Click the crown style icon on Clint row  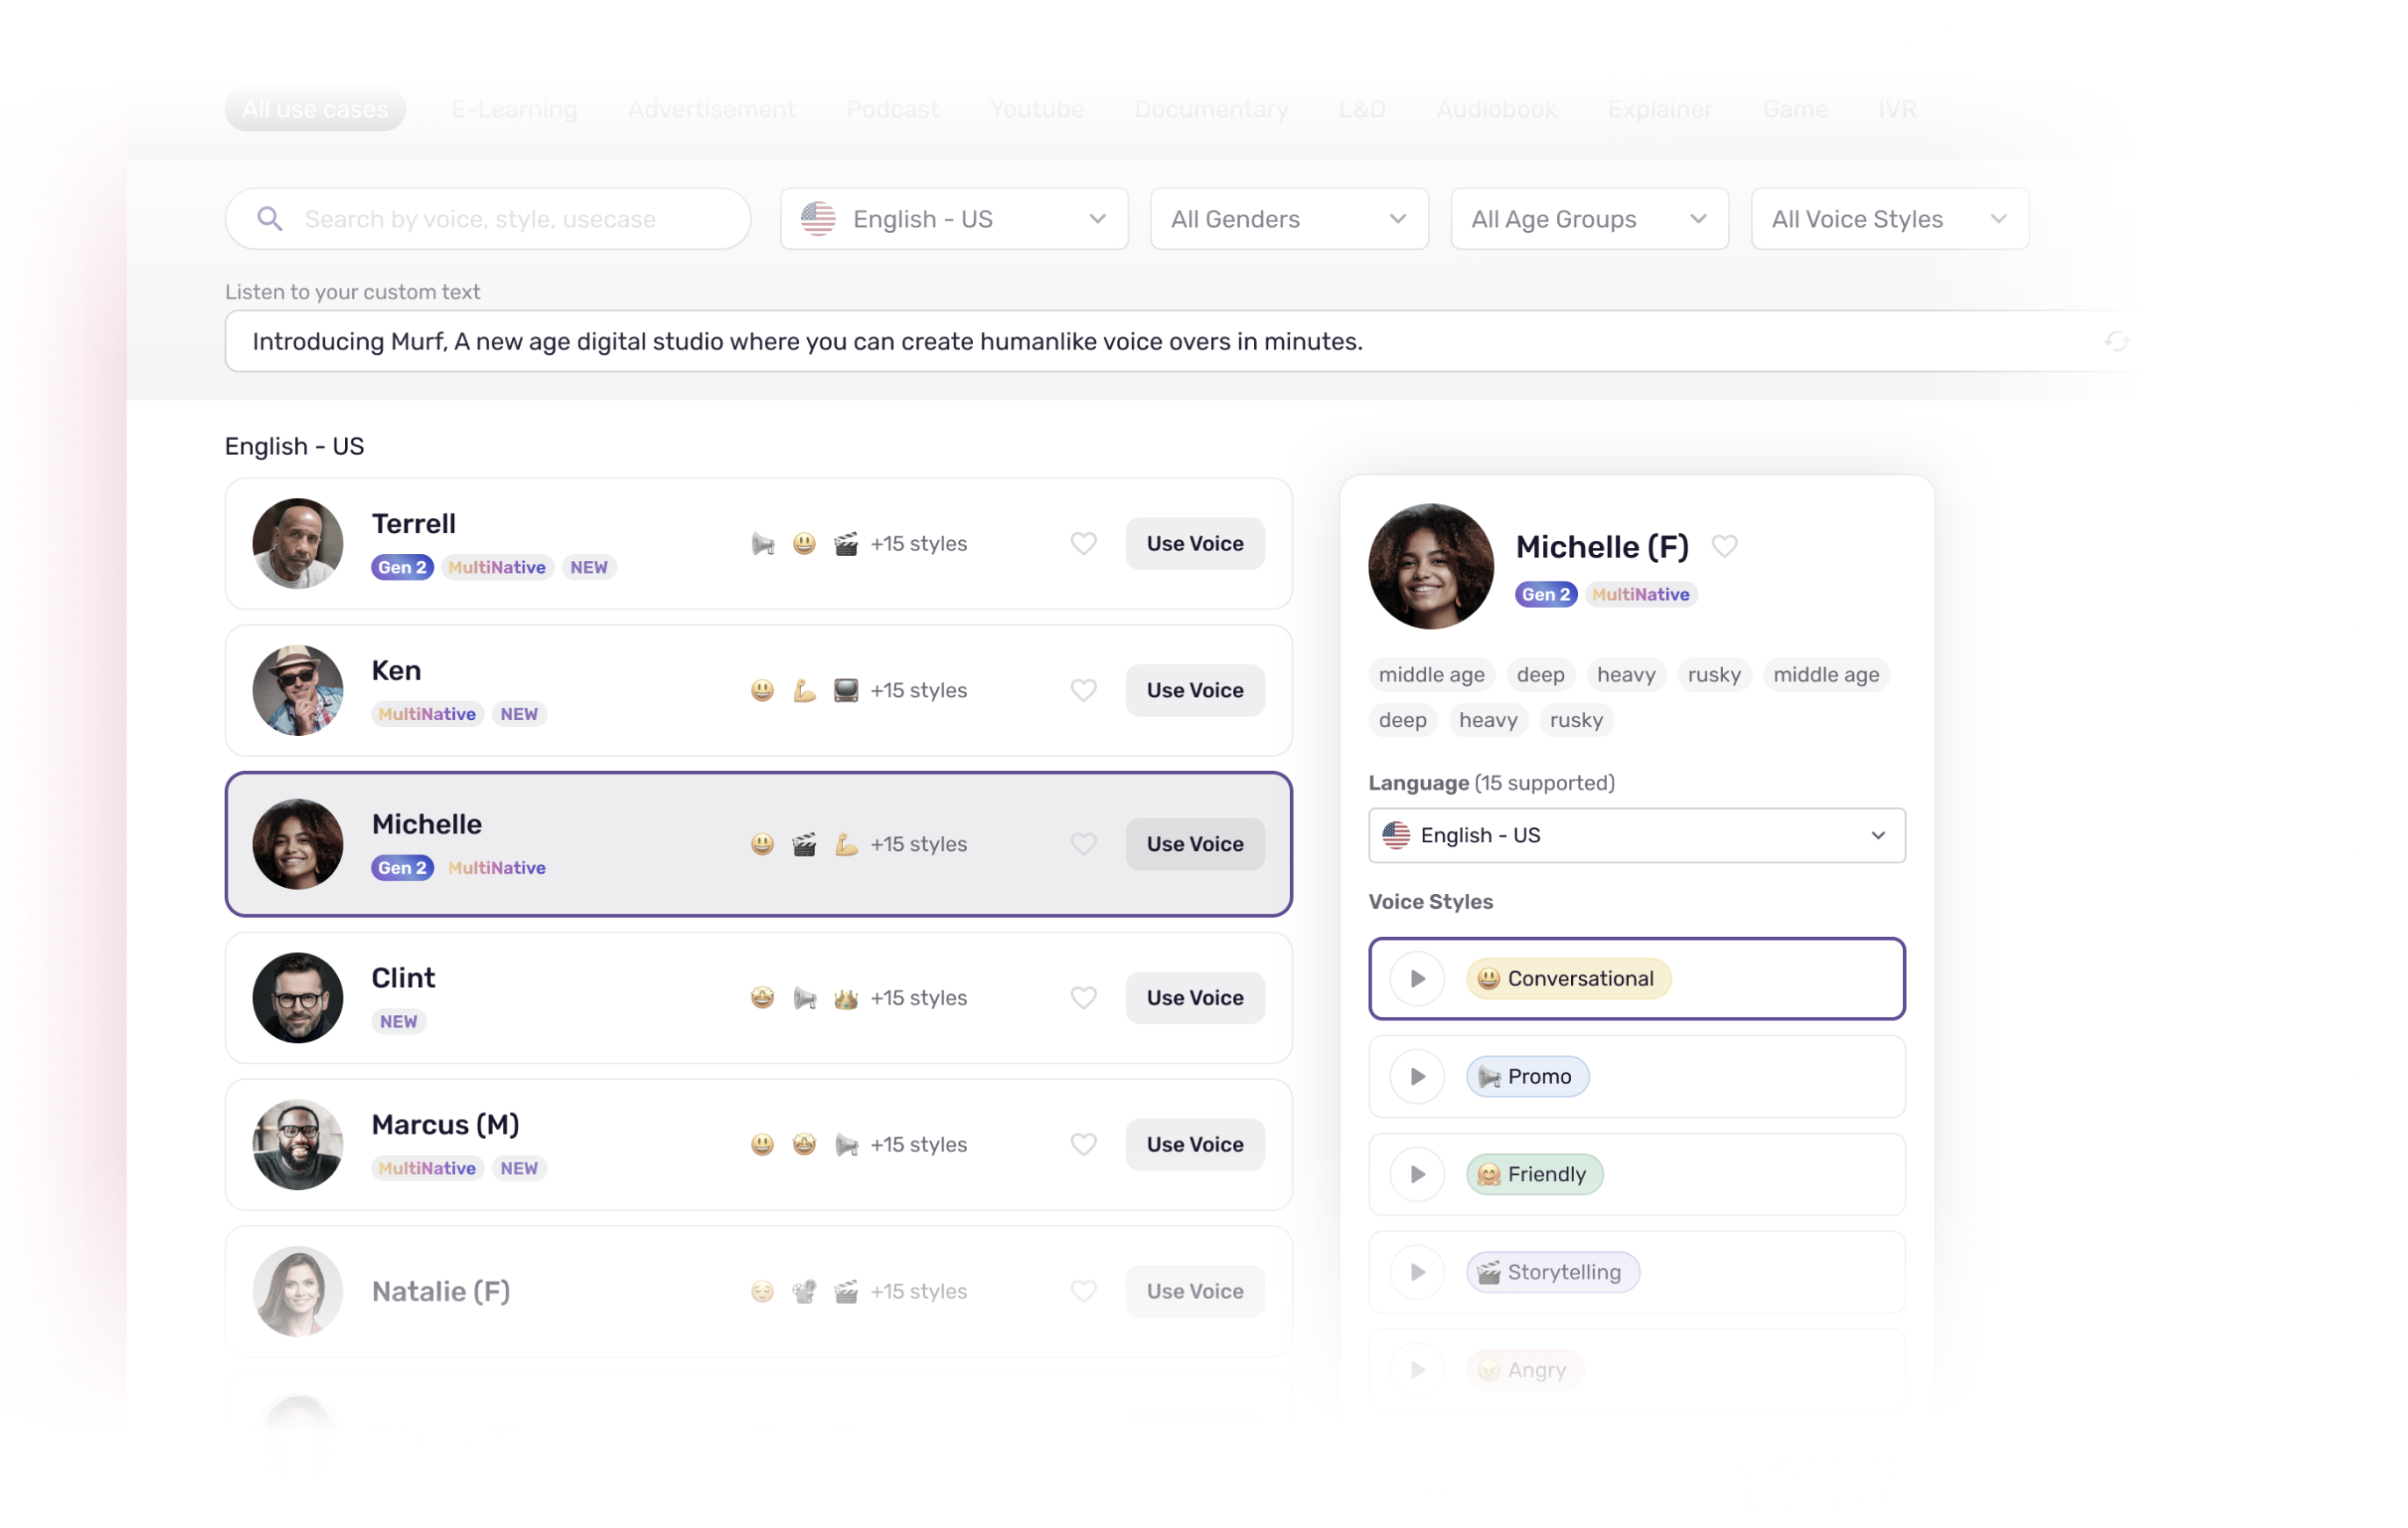click(846, 998)
